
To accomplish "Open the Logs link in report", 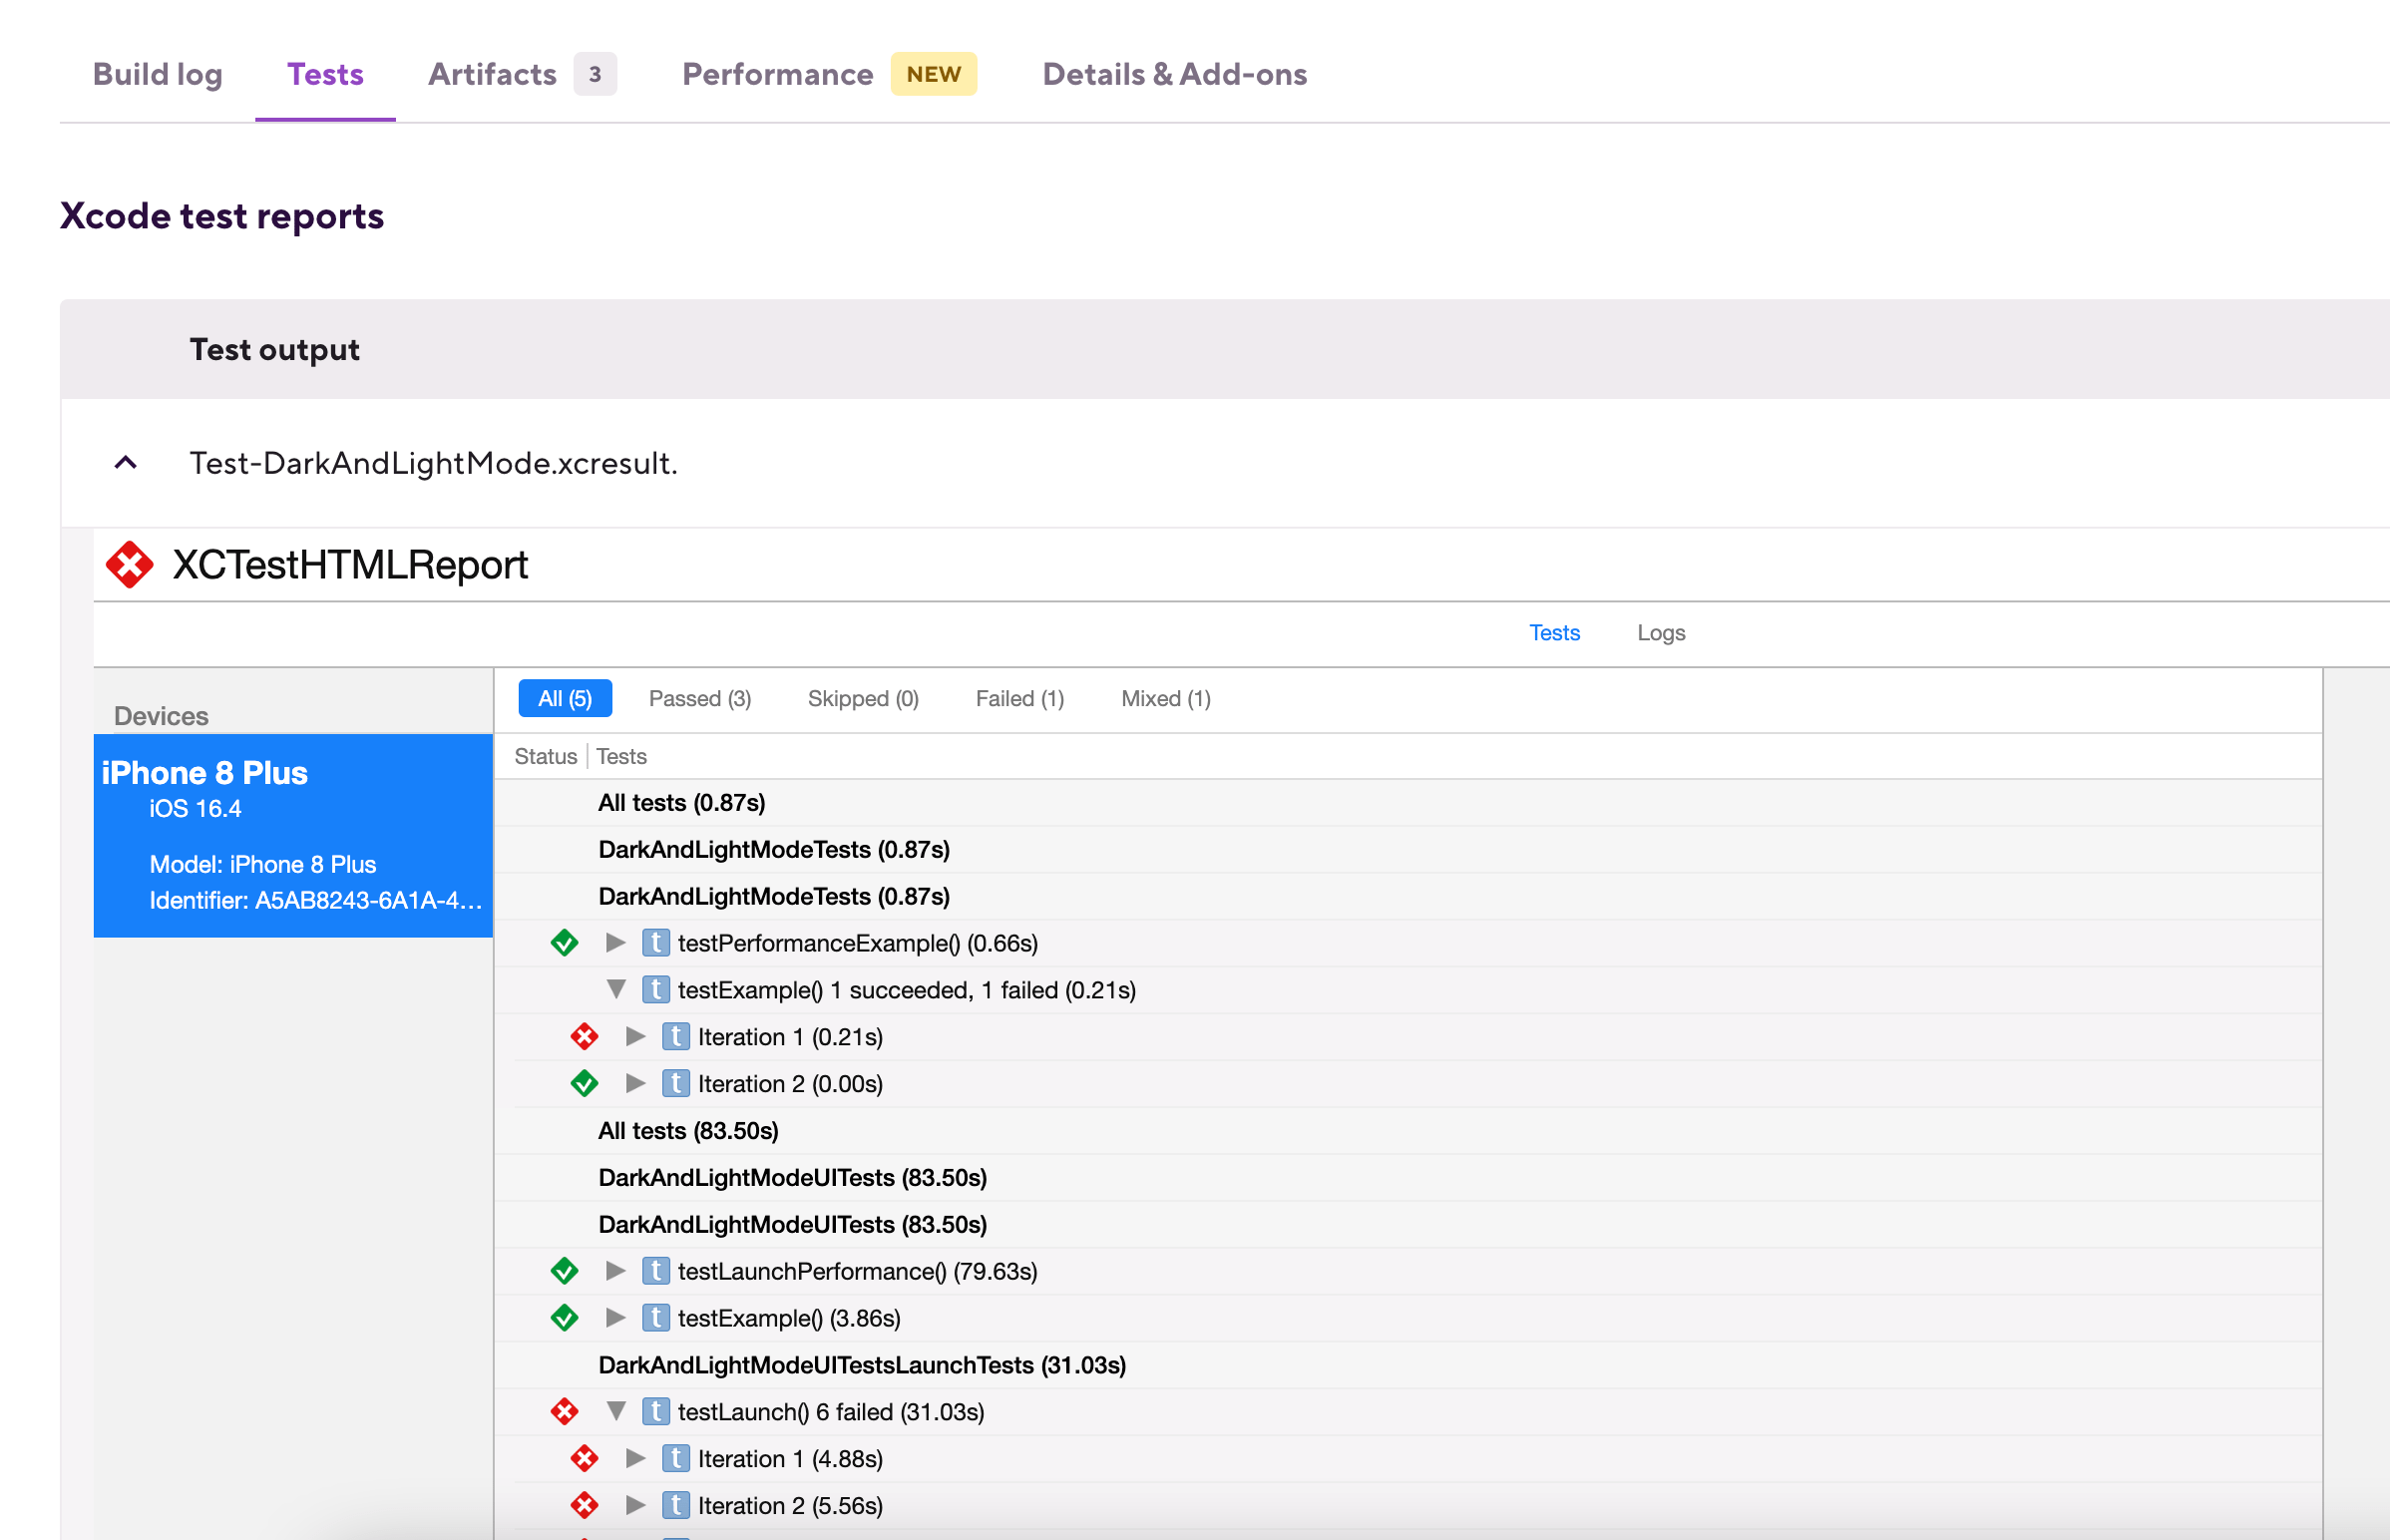I will point(1660,633).
